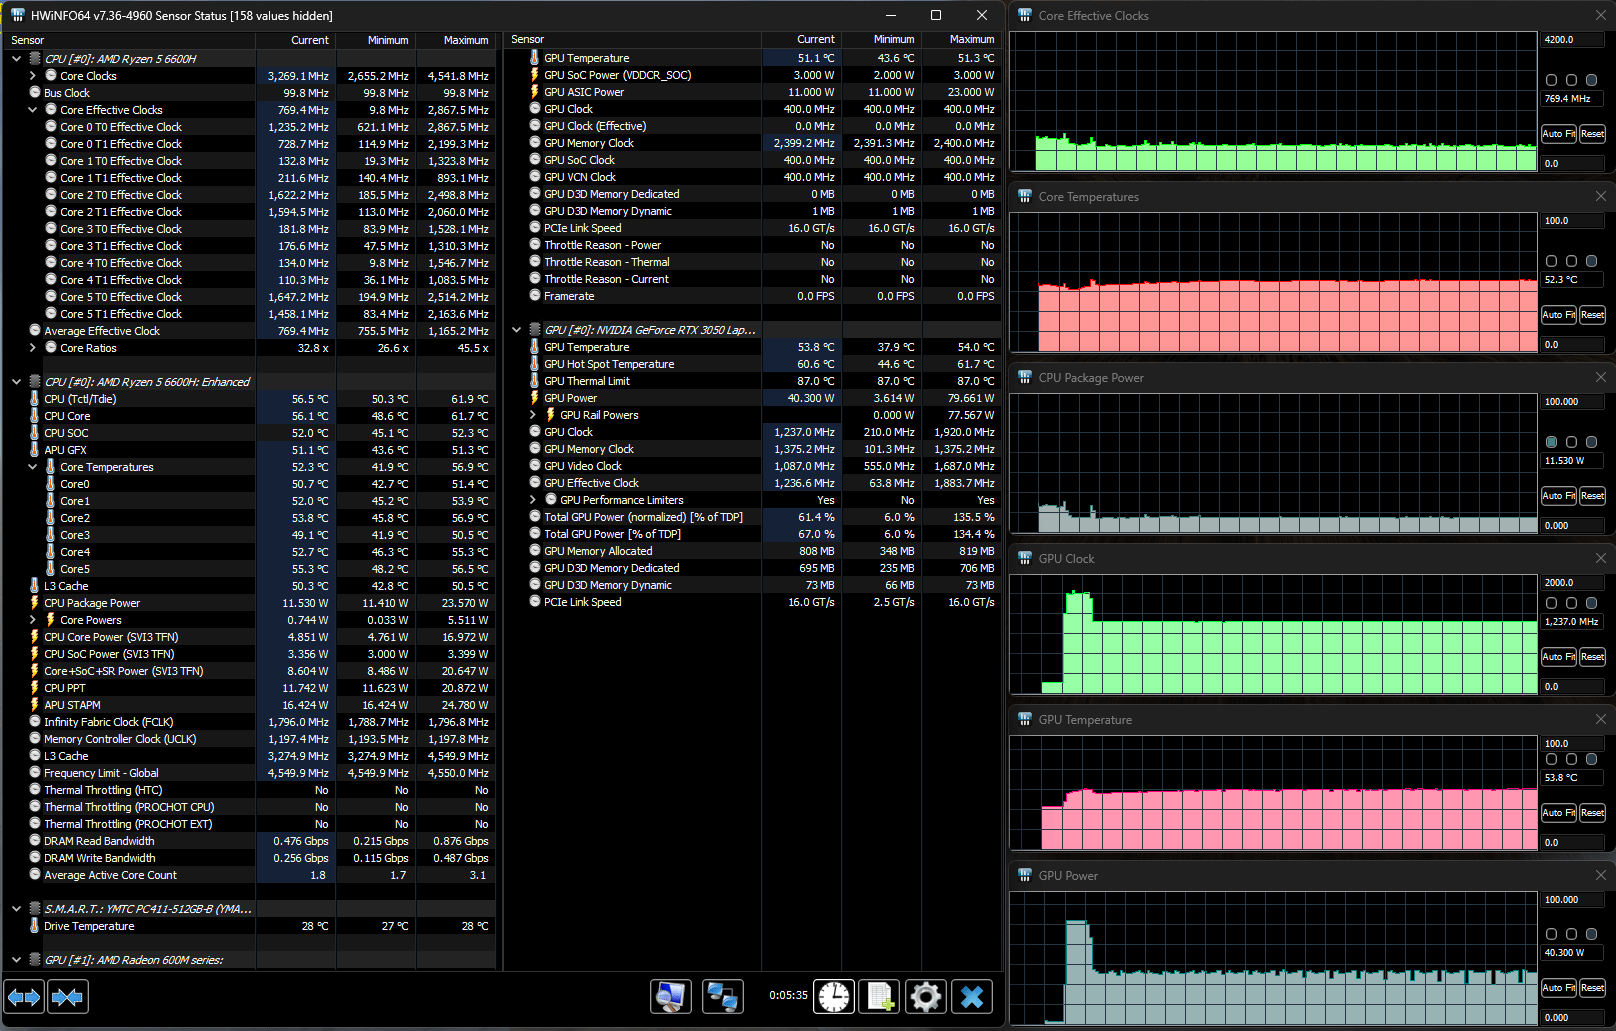
Task: Collapse the AMD Ryzen 5 6600H: Enhanced group
Action: 16,382
